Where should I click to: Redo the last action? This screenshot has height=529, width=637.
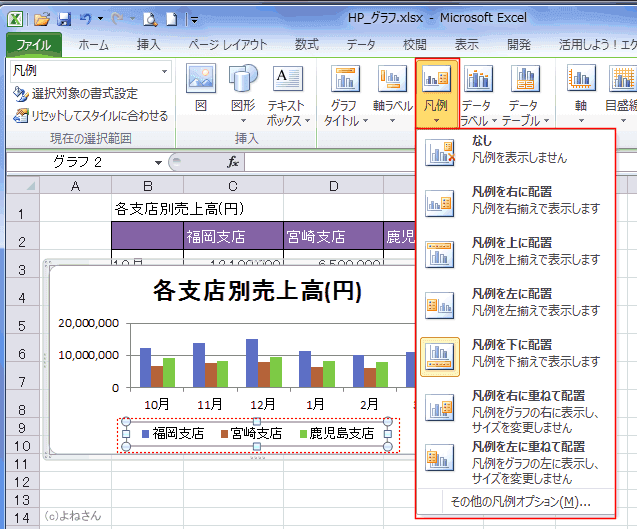117,19
